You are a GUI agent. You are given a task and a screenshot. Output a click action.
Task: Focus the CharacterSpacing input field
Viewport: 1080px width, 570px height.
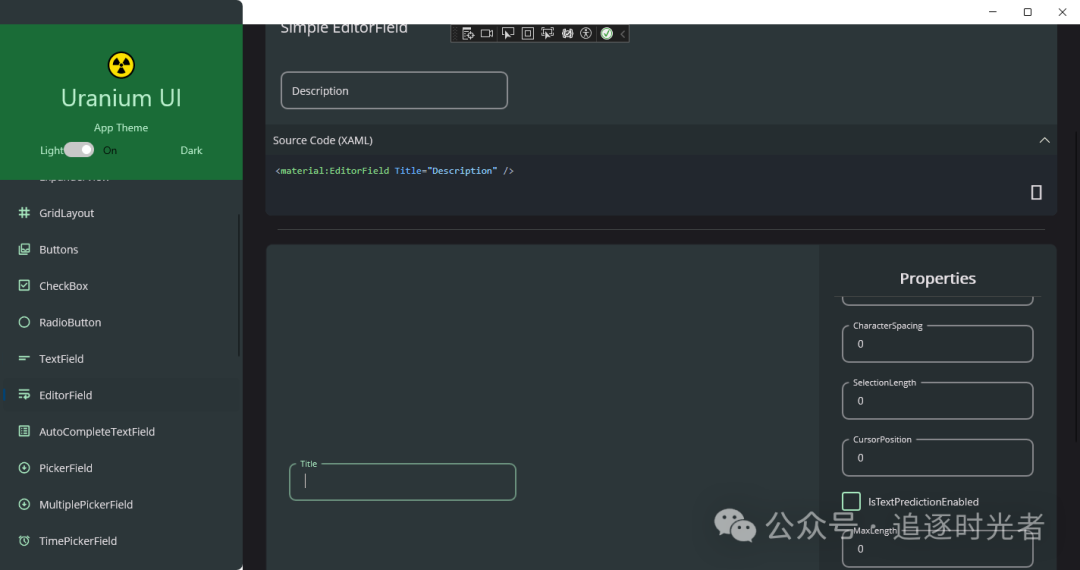click(x=937, y=344)
